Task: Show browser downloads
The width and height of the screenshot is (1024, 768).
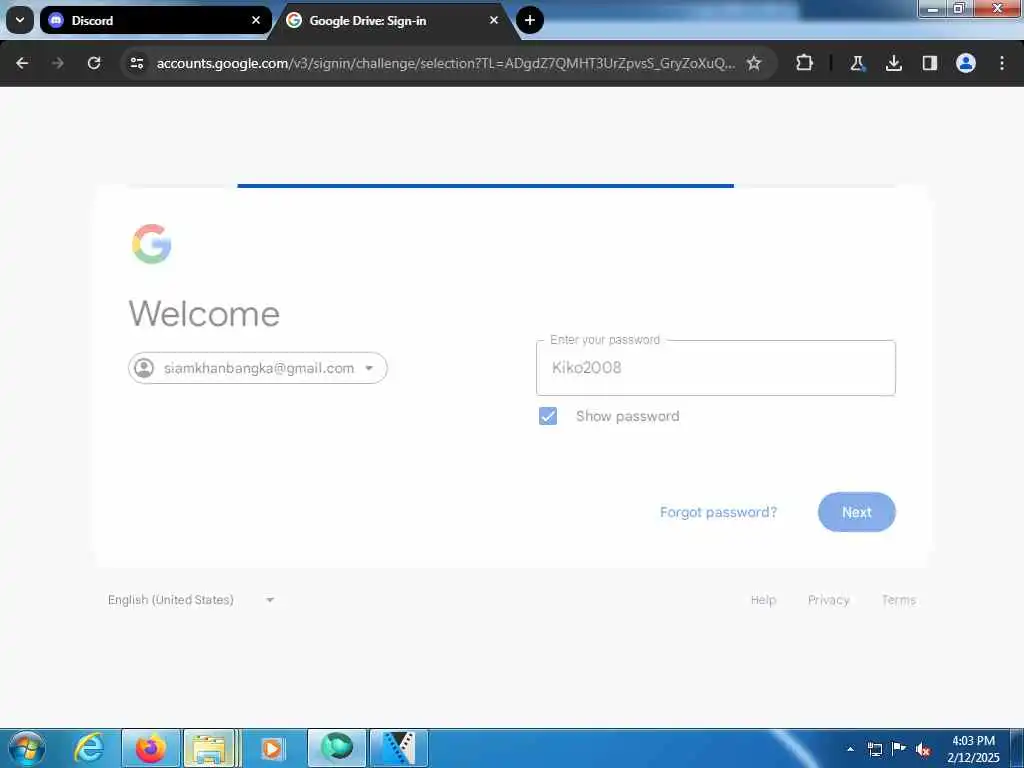Action: (893, 63)
